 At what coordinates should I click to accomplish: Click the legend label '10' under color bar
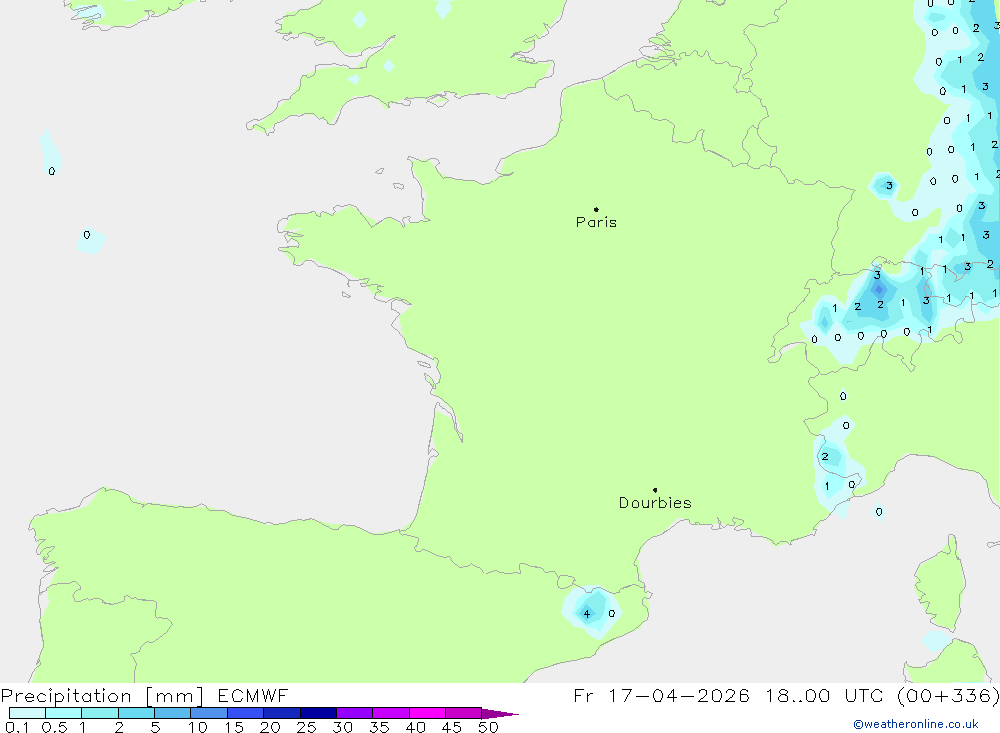(198, 727)
